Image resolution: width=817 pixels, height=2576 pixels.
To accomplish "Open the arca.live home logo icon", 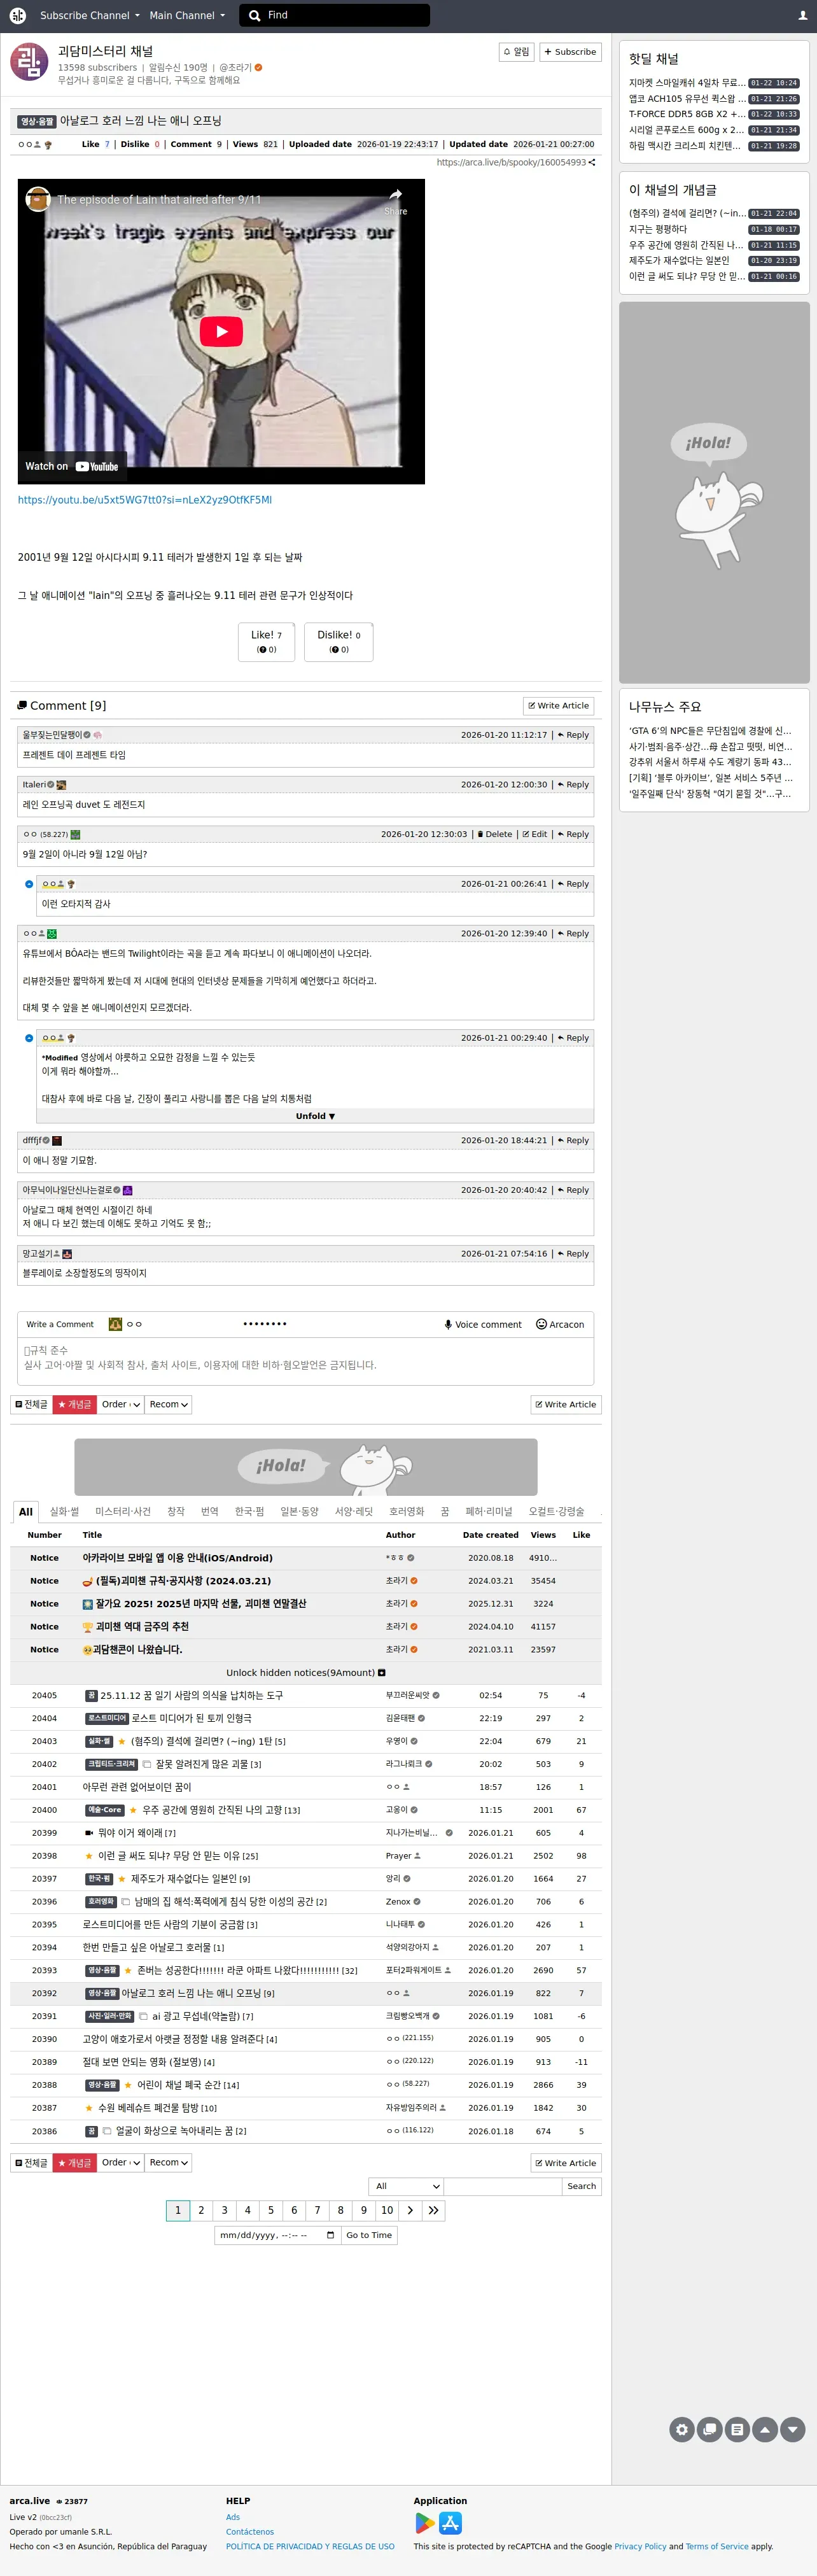I will click(17, 15).
